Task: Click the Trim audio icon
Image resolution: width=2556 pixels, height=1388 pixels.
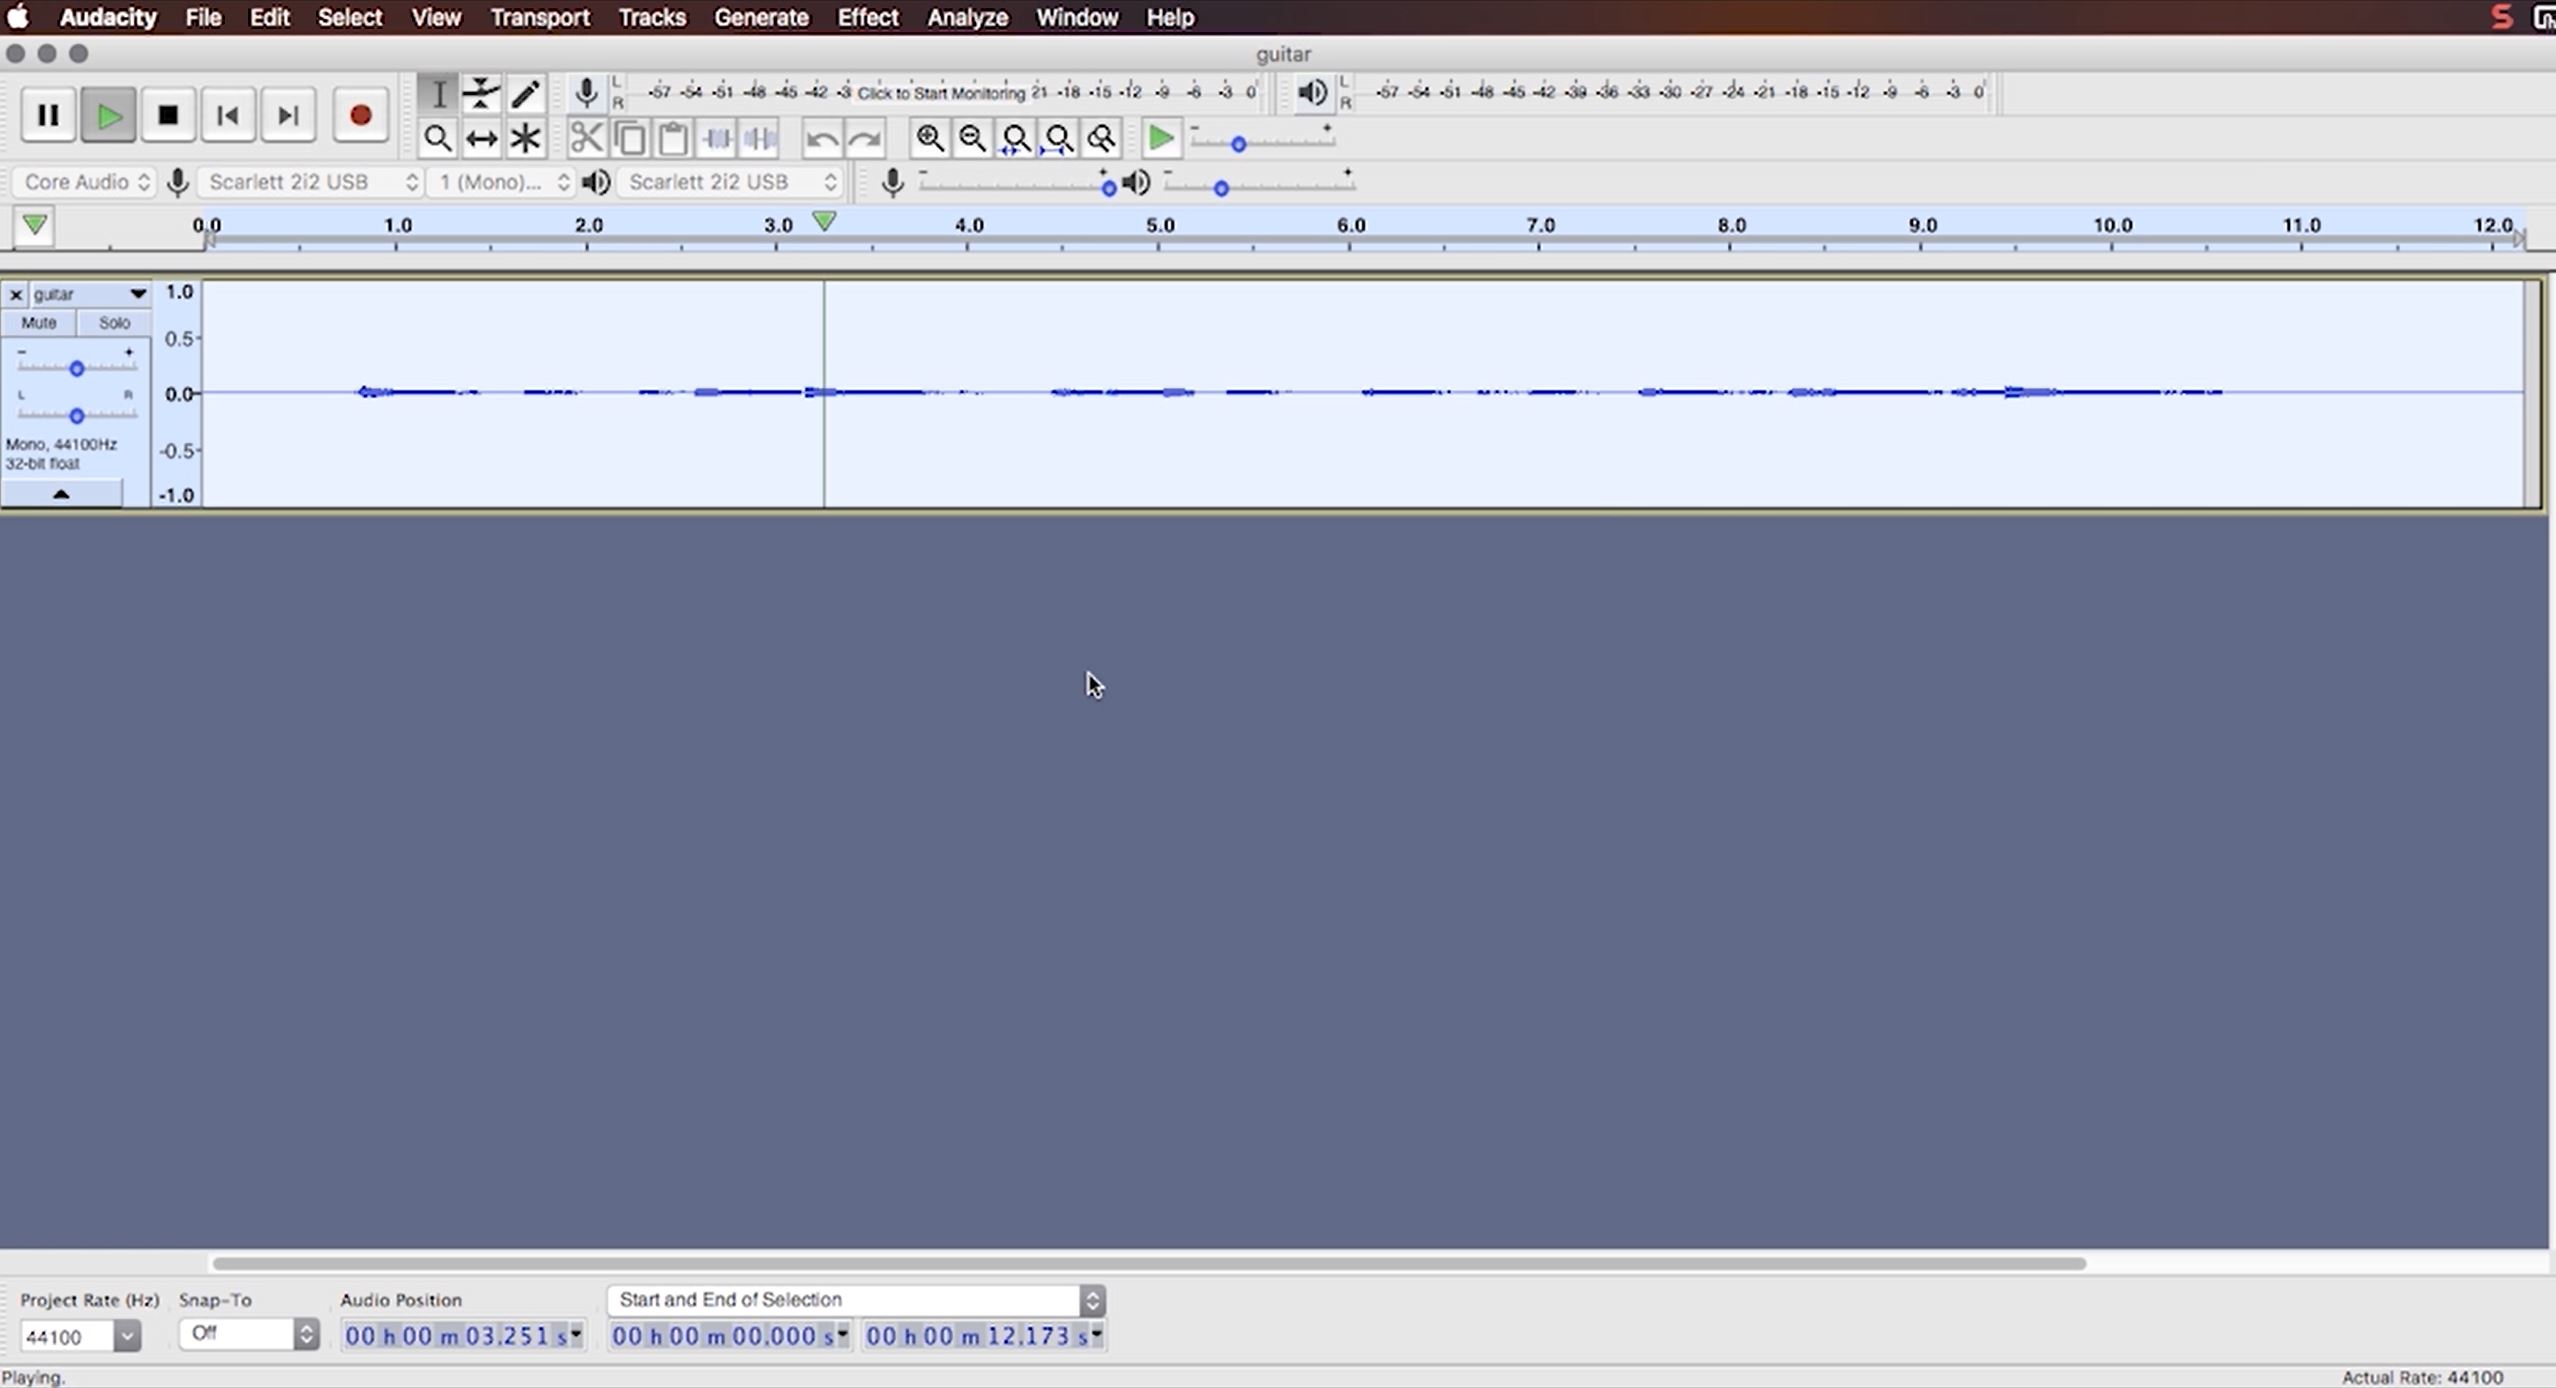Action: (717, 138)
